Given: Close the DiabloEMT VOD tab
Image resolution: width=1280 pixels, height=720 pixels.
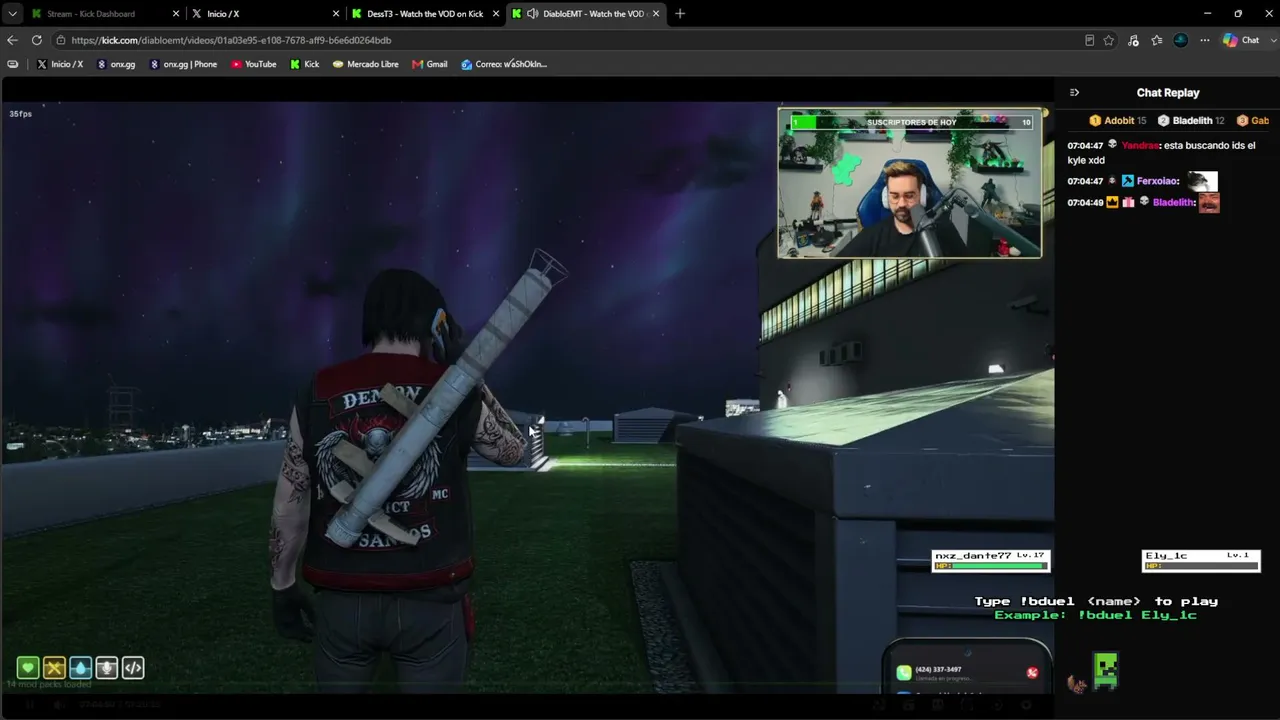Looking at the screenshot, I should click(x=656, y=14).
